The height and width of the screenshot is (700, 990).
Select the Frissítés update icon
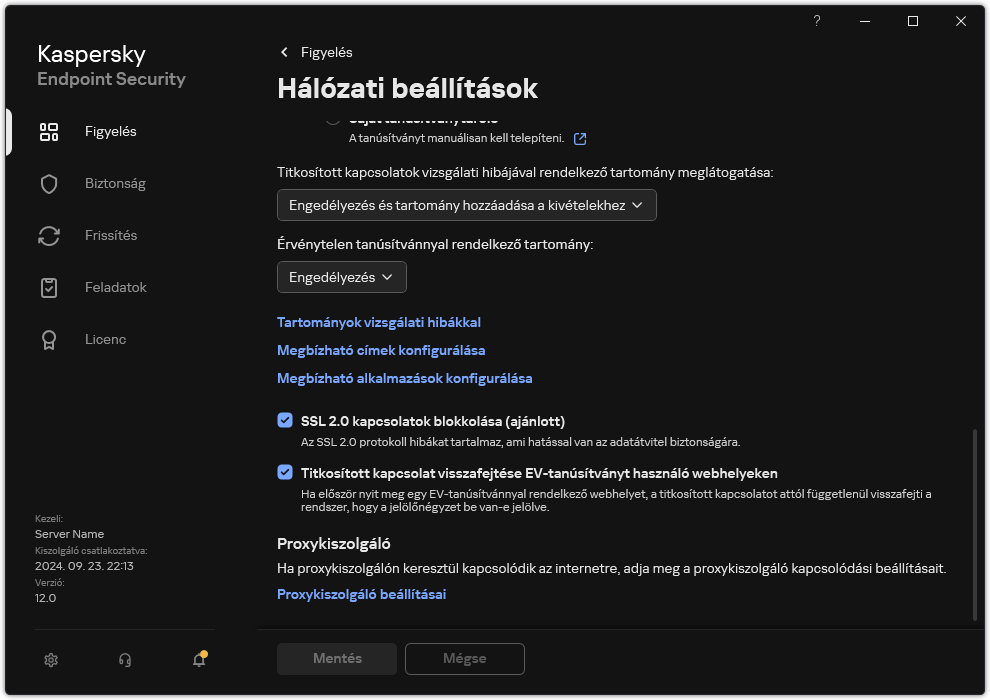48,235
